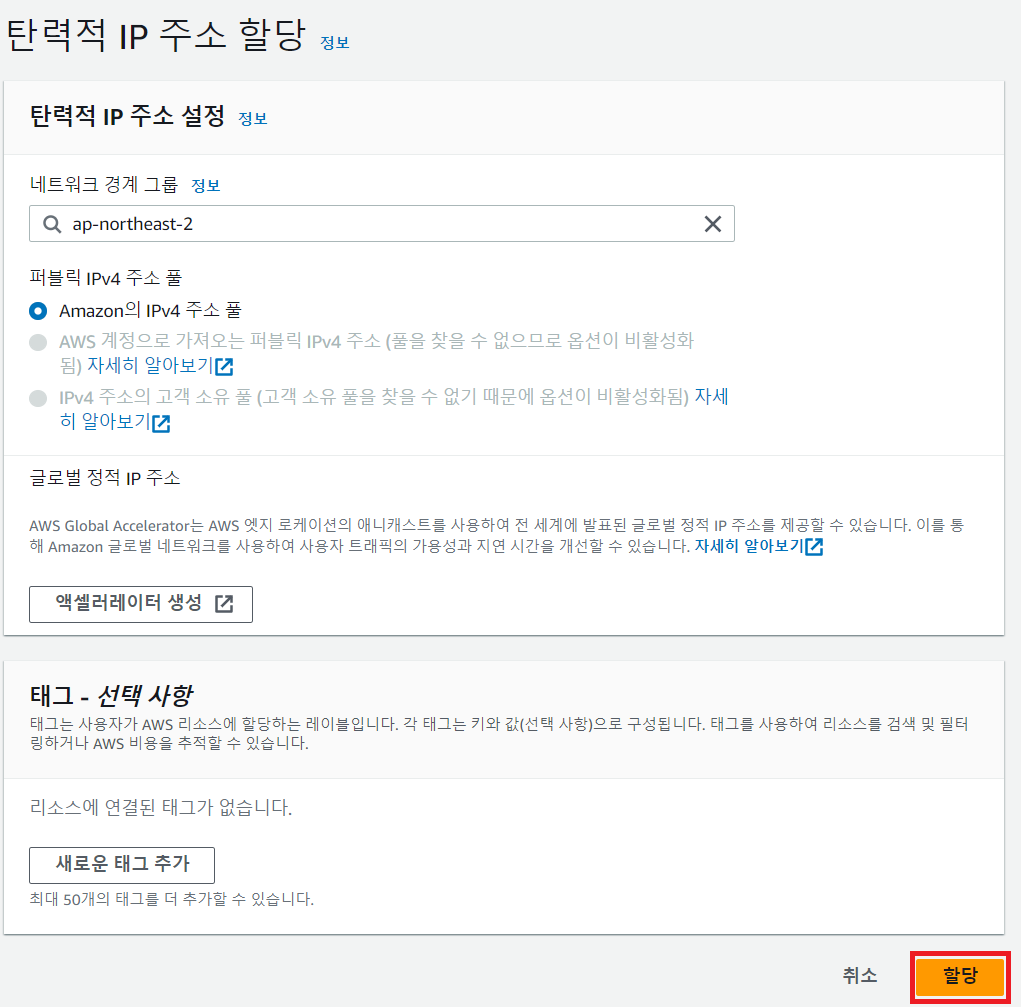The width and height of the screenshot is (1026, 1007).
Task: Click the search magnifier icon in network border group field
Action: tap(52, 224)
